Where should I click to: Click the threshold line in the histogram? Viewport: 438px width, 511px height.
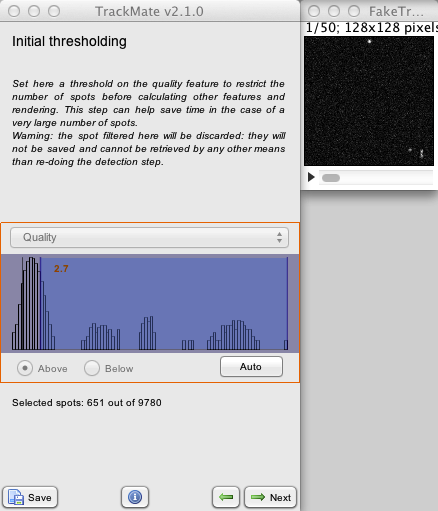pyautogui.click(x=40, y=303)
